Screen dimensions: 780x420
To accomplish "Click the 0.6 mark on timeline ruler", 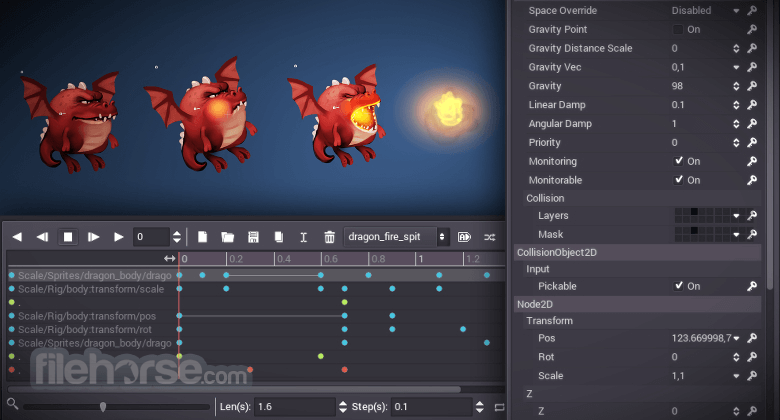I will [x=331, y=259].
